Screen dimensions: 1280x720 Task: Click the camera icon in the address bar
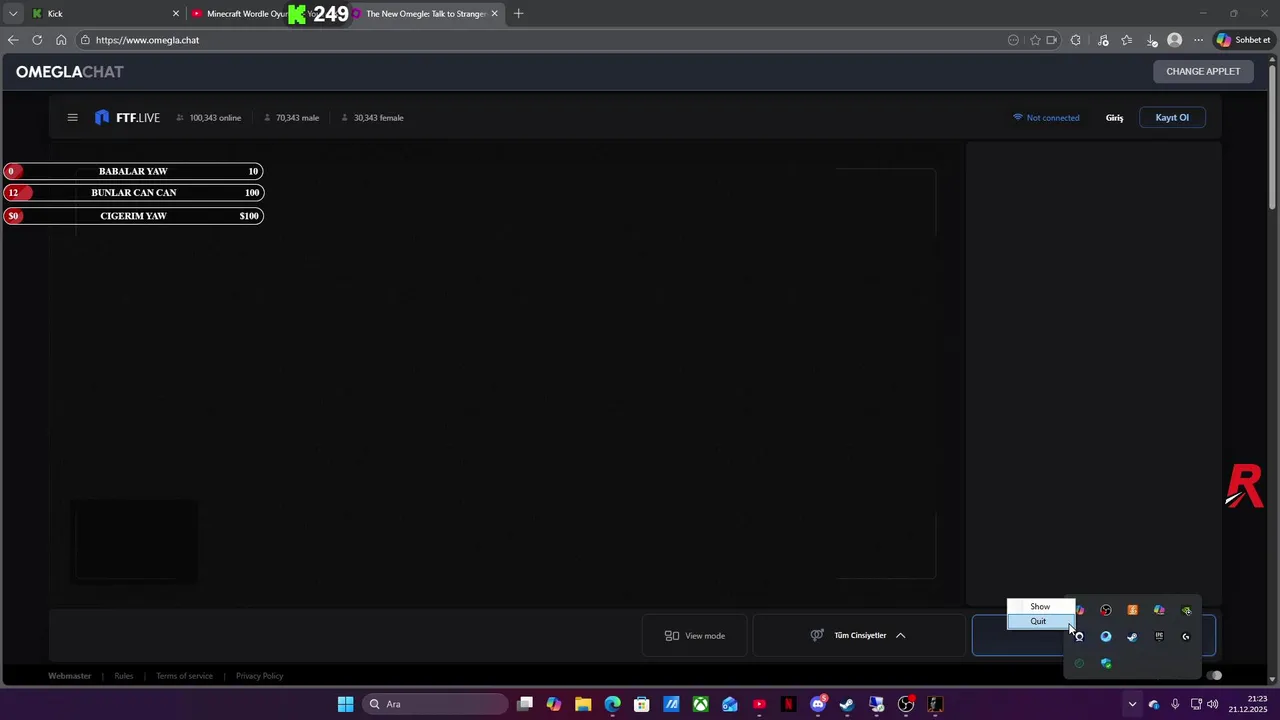point(1051,40)
